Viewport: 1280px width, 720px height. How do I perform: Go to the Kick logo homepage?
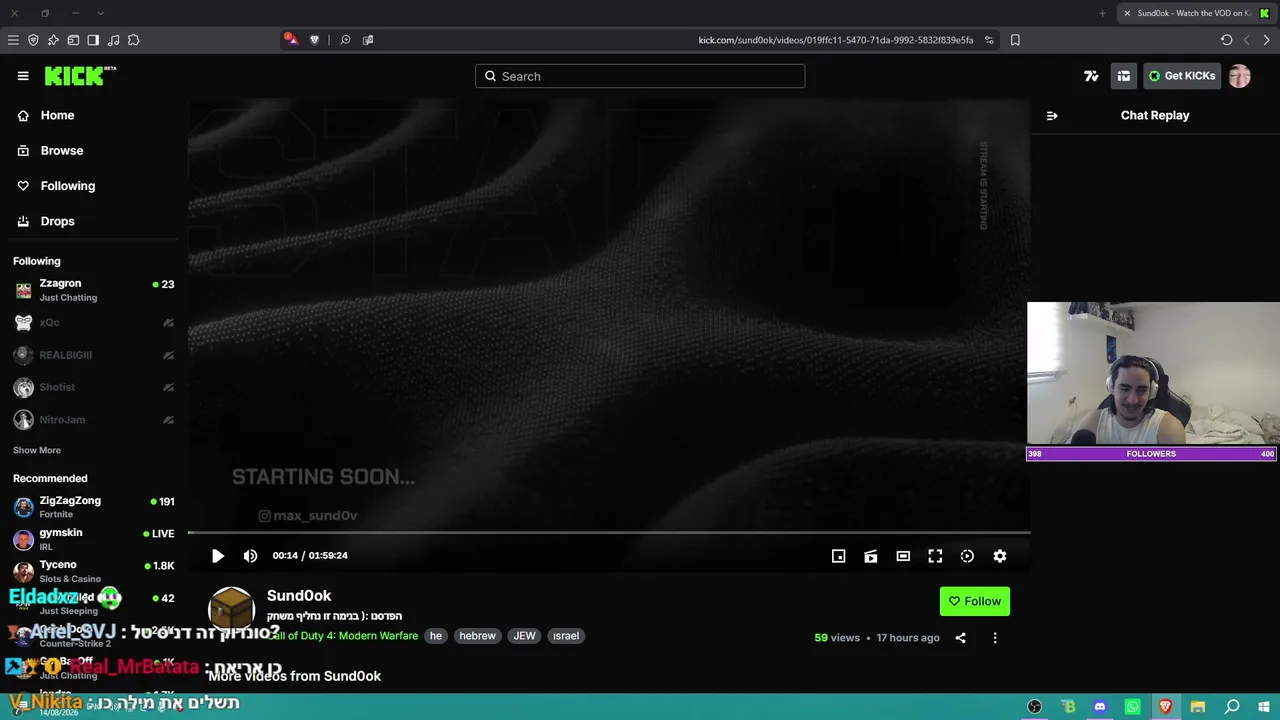80,76
